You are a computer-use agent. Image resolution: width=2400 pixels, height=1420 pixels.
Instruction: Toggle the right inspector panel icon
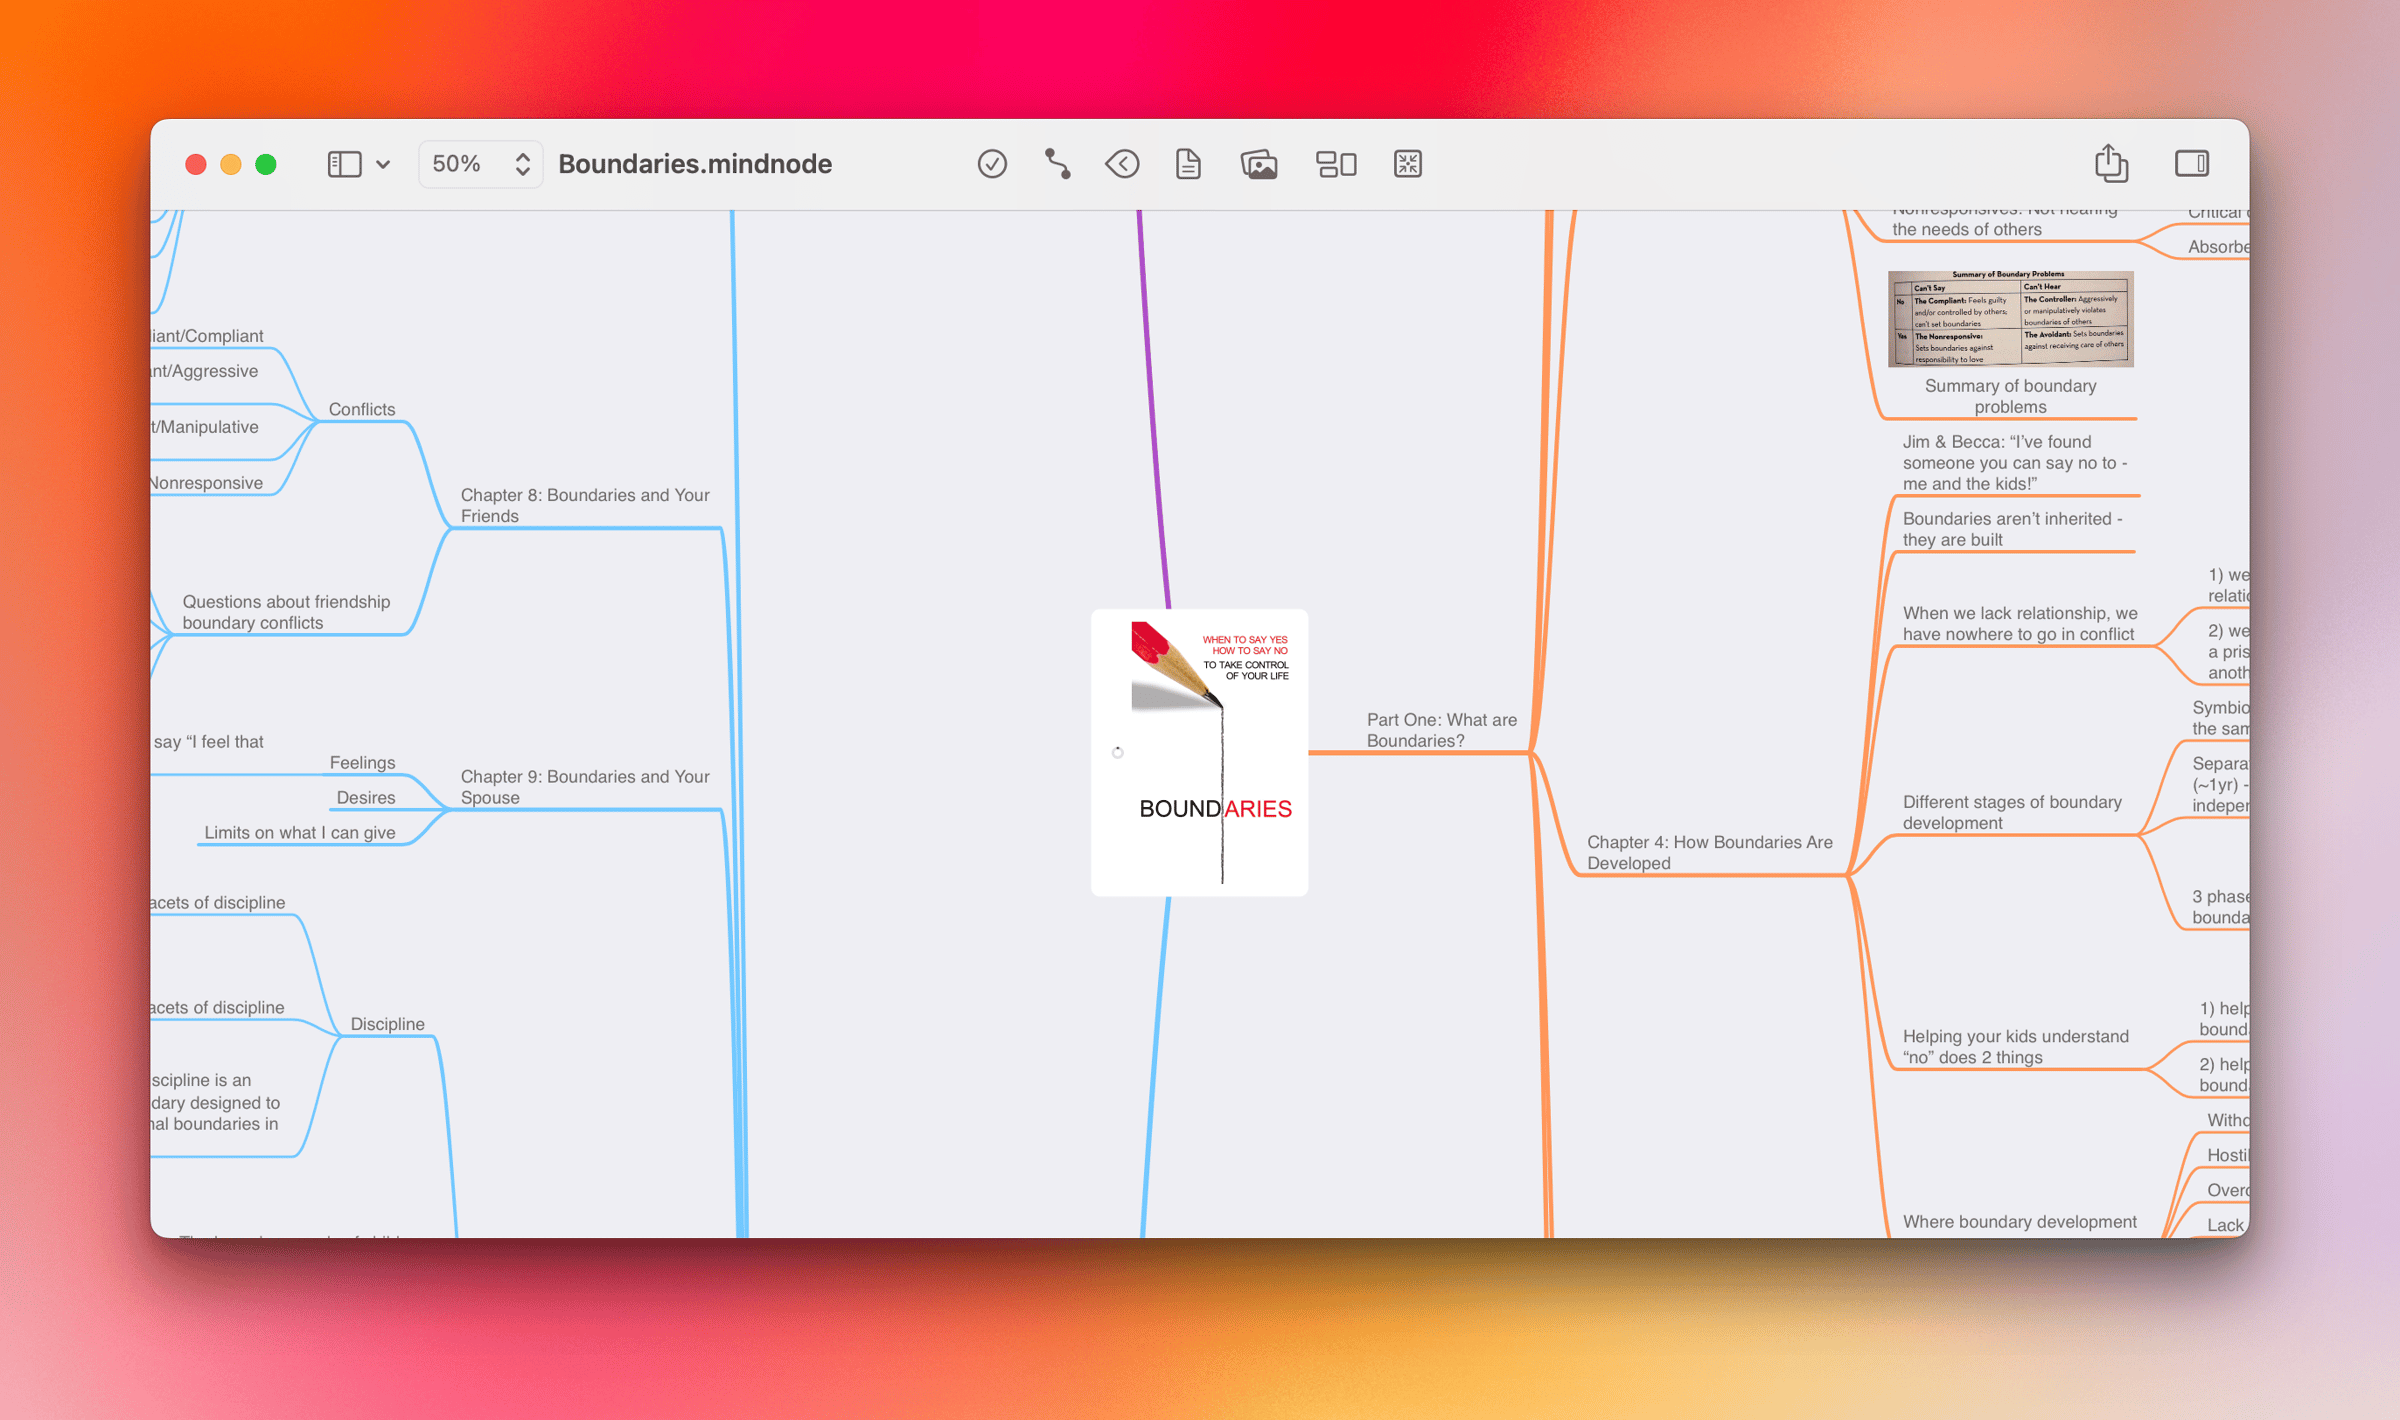point(2191,164)
